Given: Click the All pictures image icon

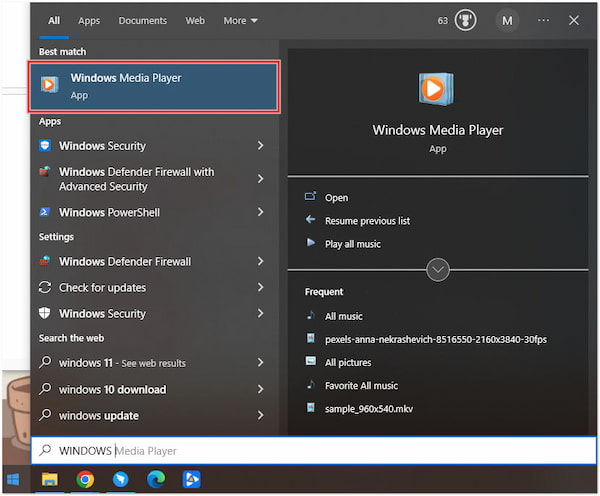Looking at the screenshot, I should click(x=311, y=361).
